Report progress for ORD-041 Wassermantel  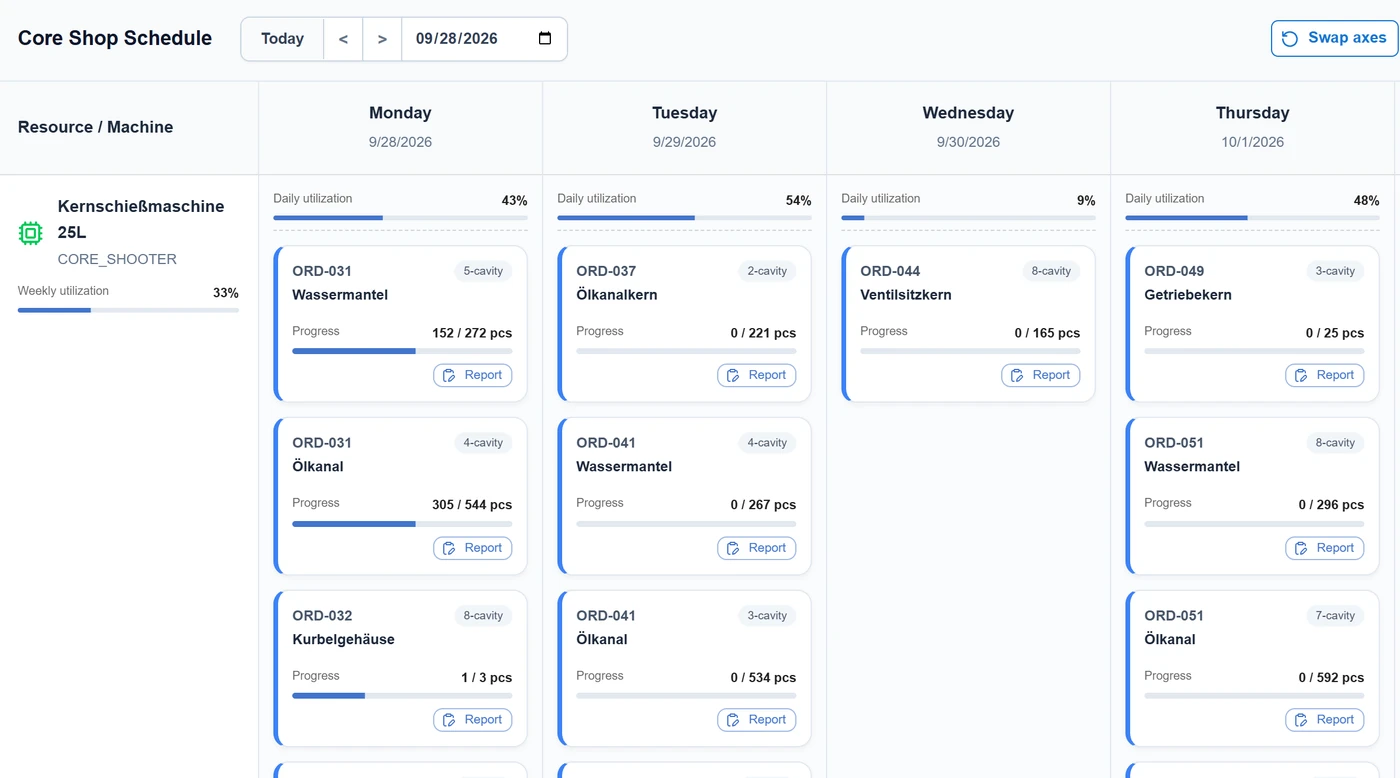pyautogui.click(x=757, y=548)
